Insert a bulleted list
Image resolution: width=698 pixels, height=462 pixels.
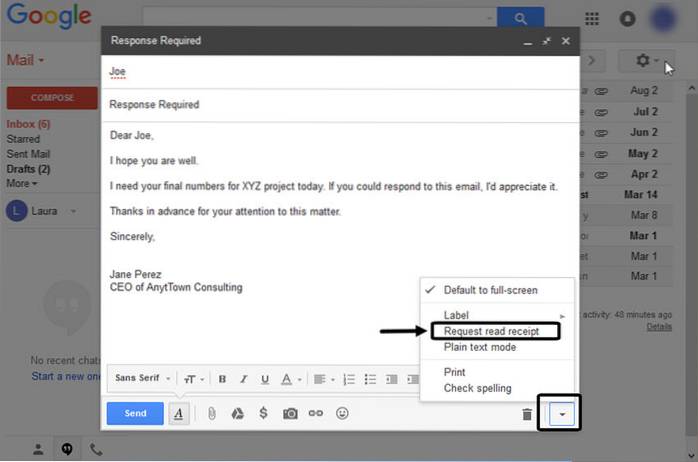point(370,379)
